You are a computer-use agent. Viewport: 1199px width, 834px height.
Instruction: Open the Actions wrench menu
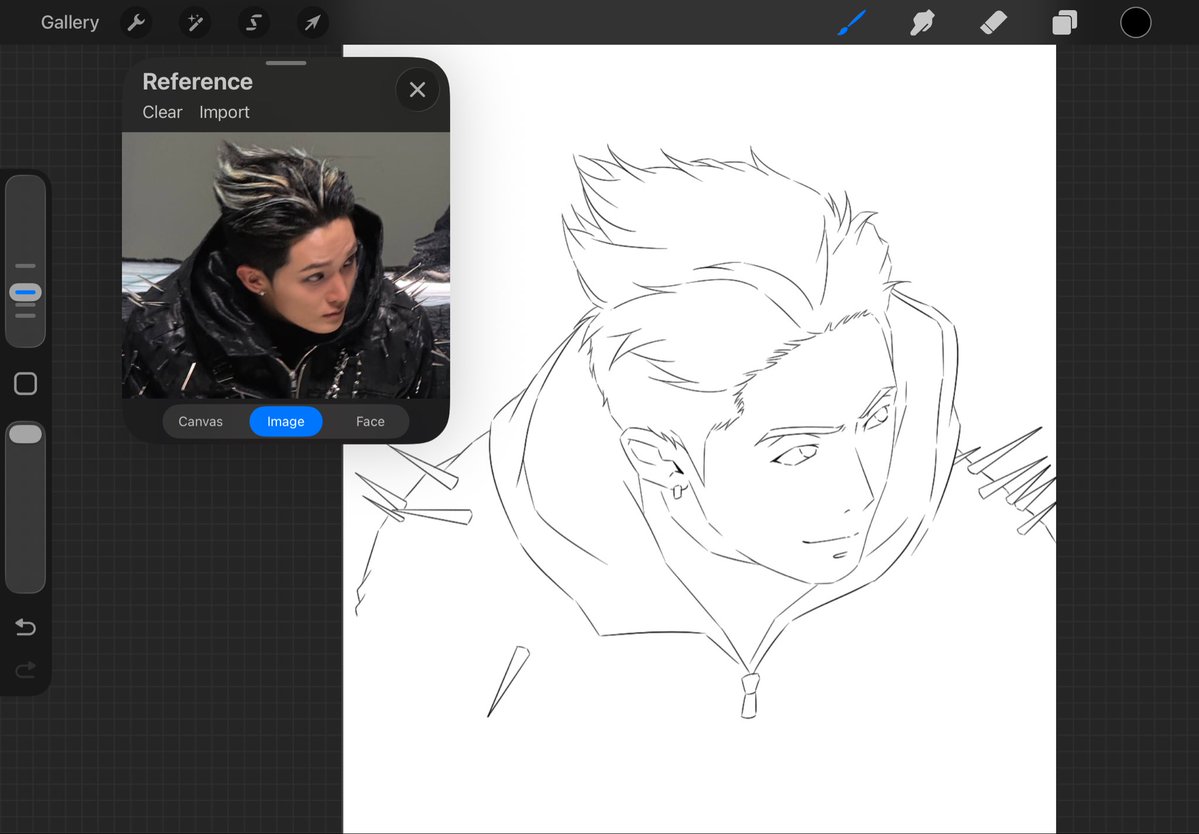(x=136, y=23)
